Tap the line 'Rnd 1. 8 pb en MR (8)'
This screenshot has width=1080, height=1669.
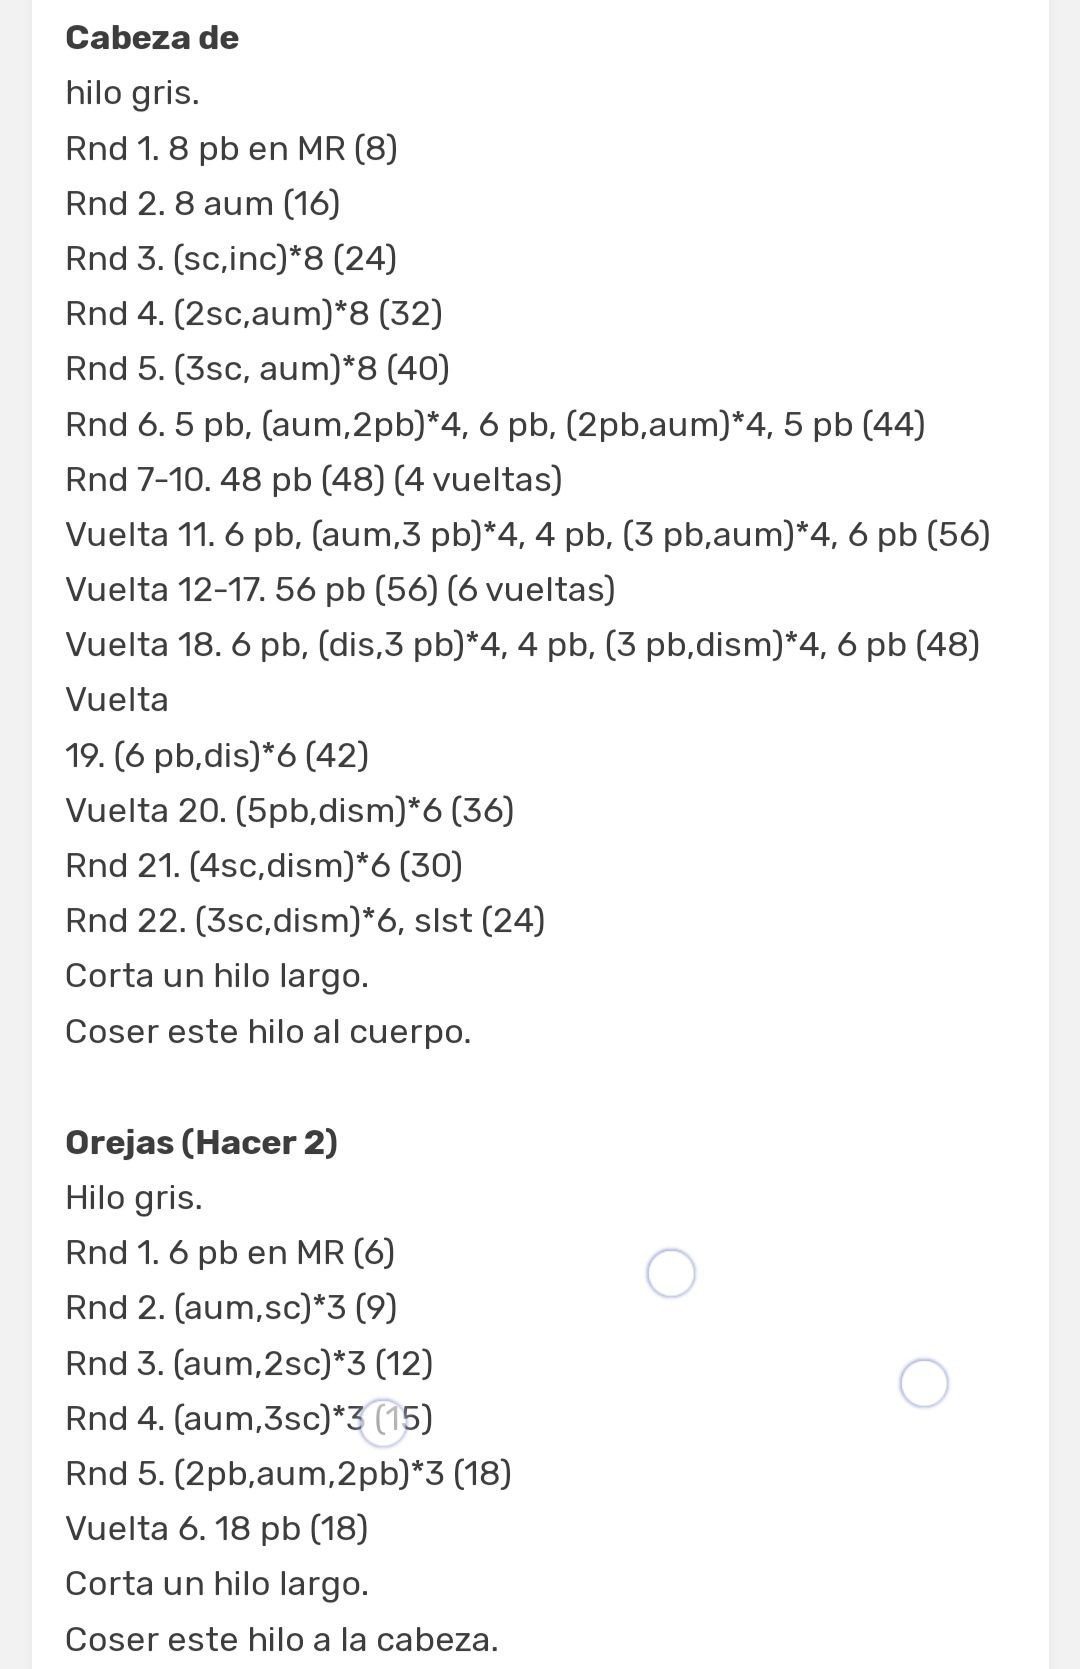[x=231, y=149]
